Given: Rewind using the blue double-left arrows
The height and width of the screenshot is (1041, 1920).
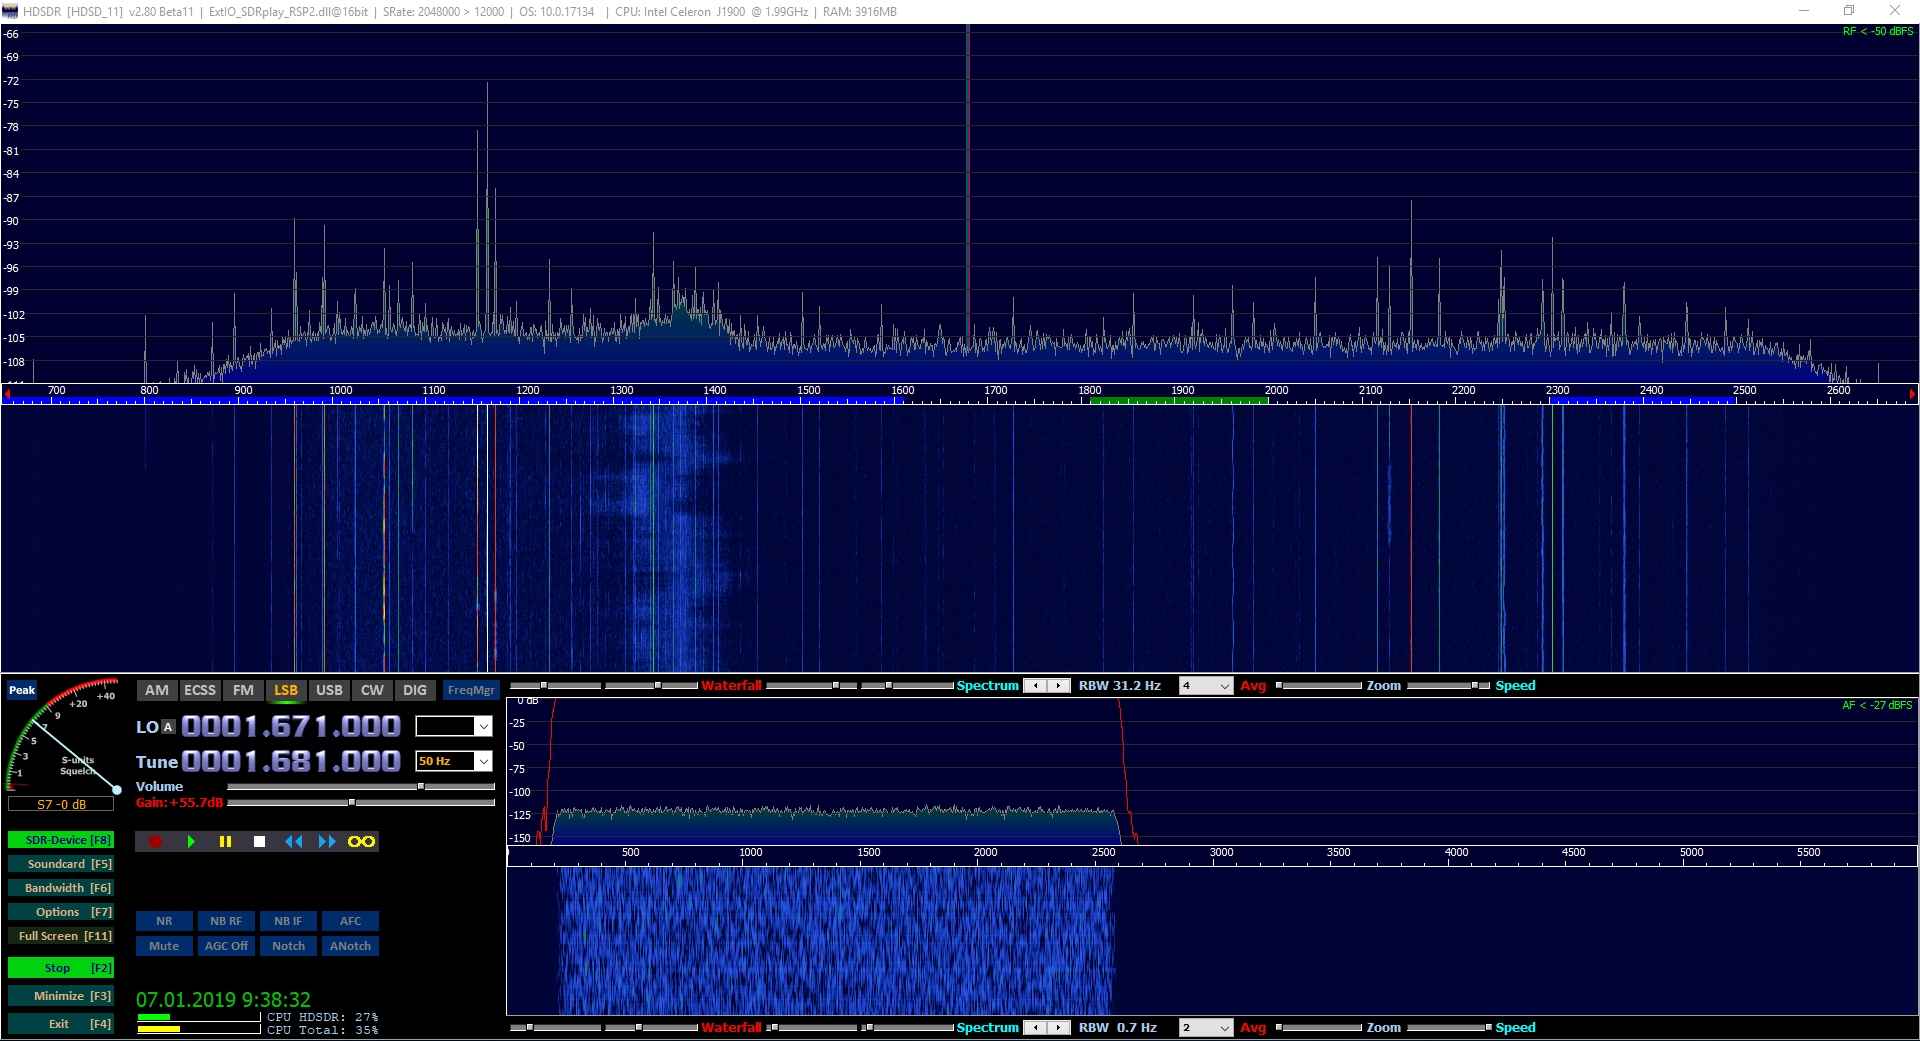Looking at the screenshot, I should pyautogui.click(x=293, y=842).
